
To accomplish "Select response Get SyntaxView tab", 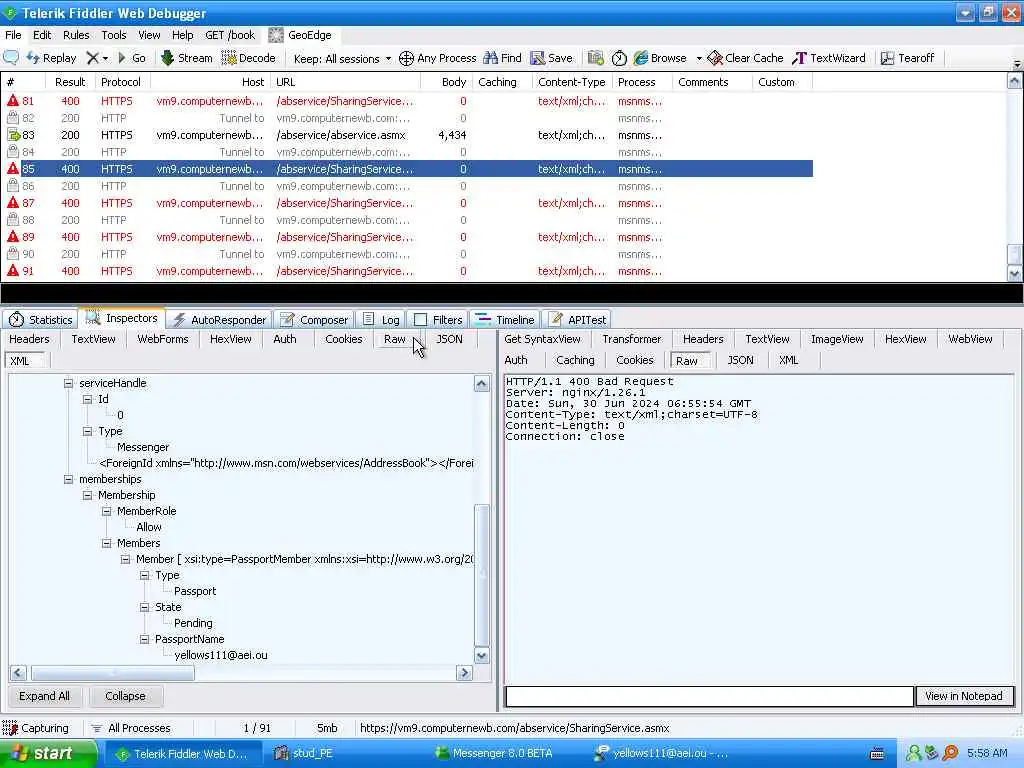I will point(542,339).
